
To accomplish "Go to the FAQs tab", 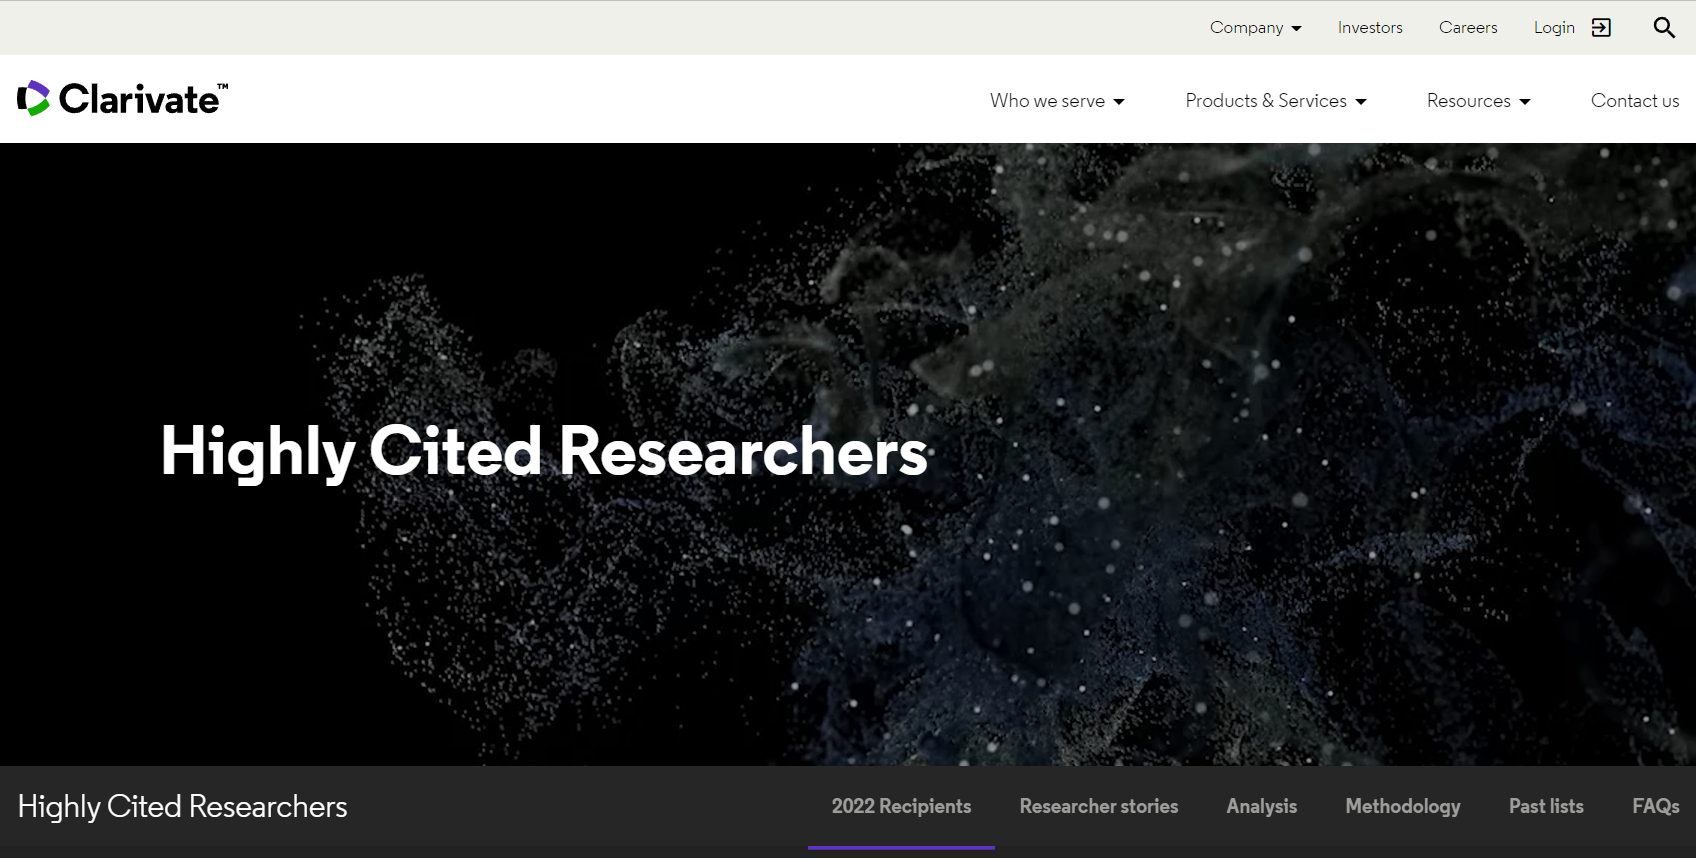I will pyautogui.click(x=1656, y=806).
